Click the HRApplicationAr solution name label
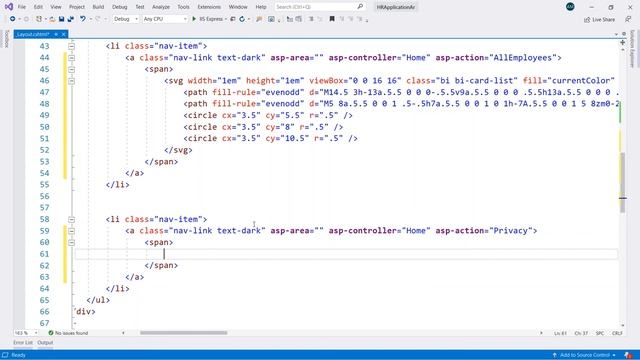 click(396, 7)
